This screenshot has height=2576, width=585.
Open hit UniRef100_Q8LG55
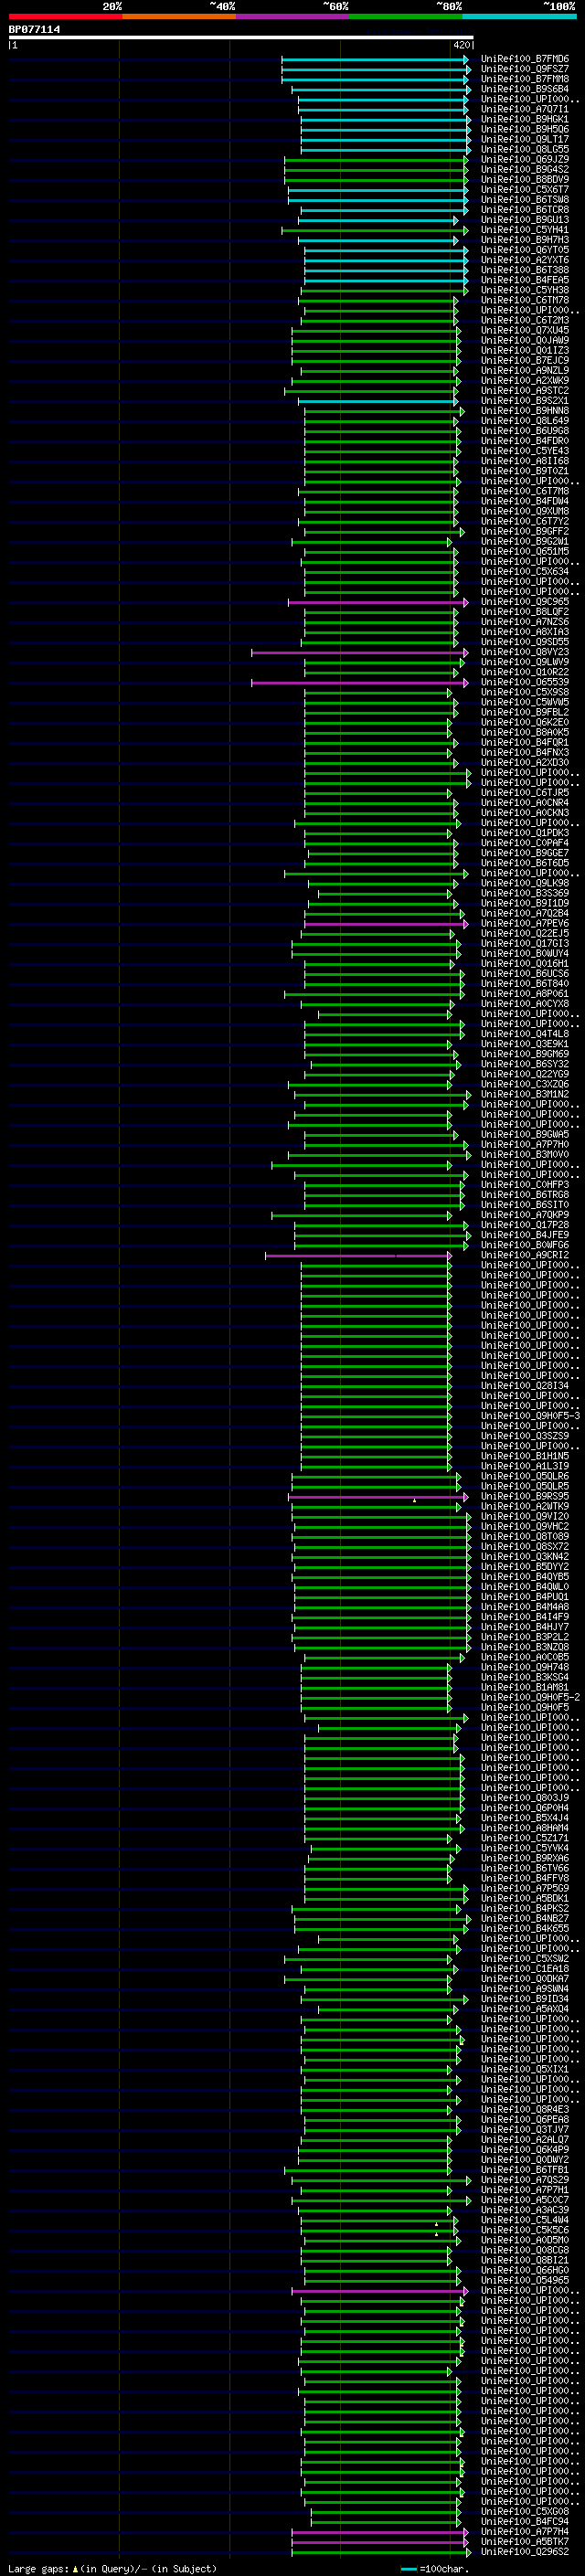(x=525, y=149)
